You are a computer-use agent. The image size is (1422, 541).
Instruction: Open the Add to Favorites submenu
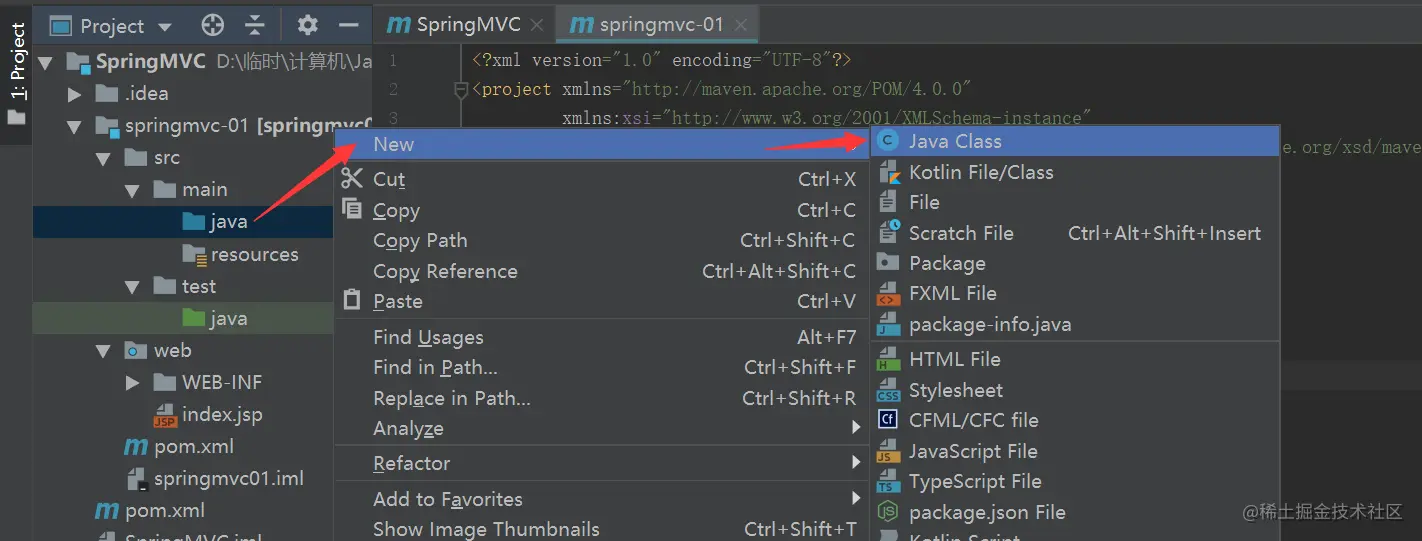click(x=603, y=499)
